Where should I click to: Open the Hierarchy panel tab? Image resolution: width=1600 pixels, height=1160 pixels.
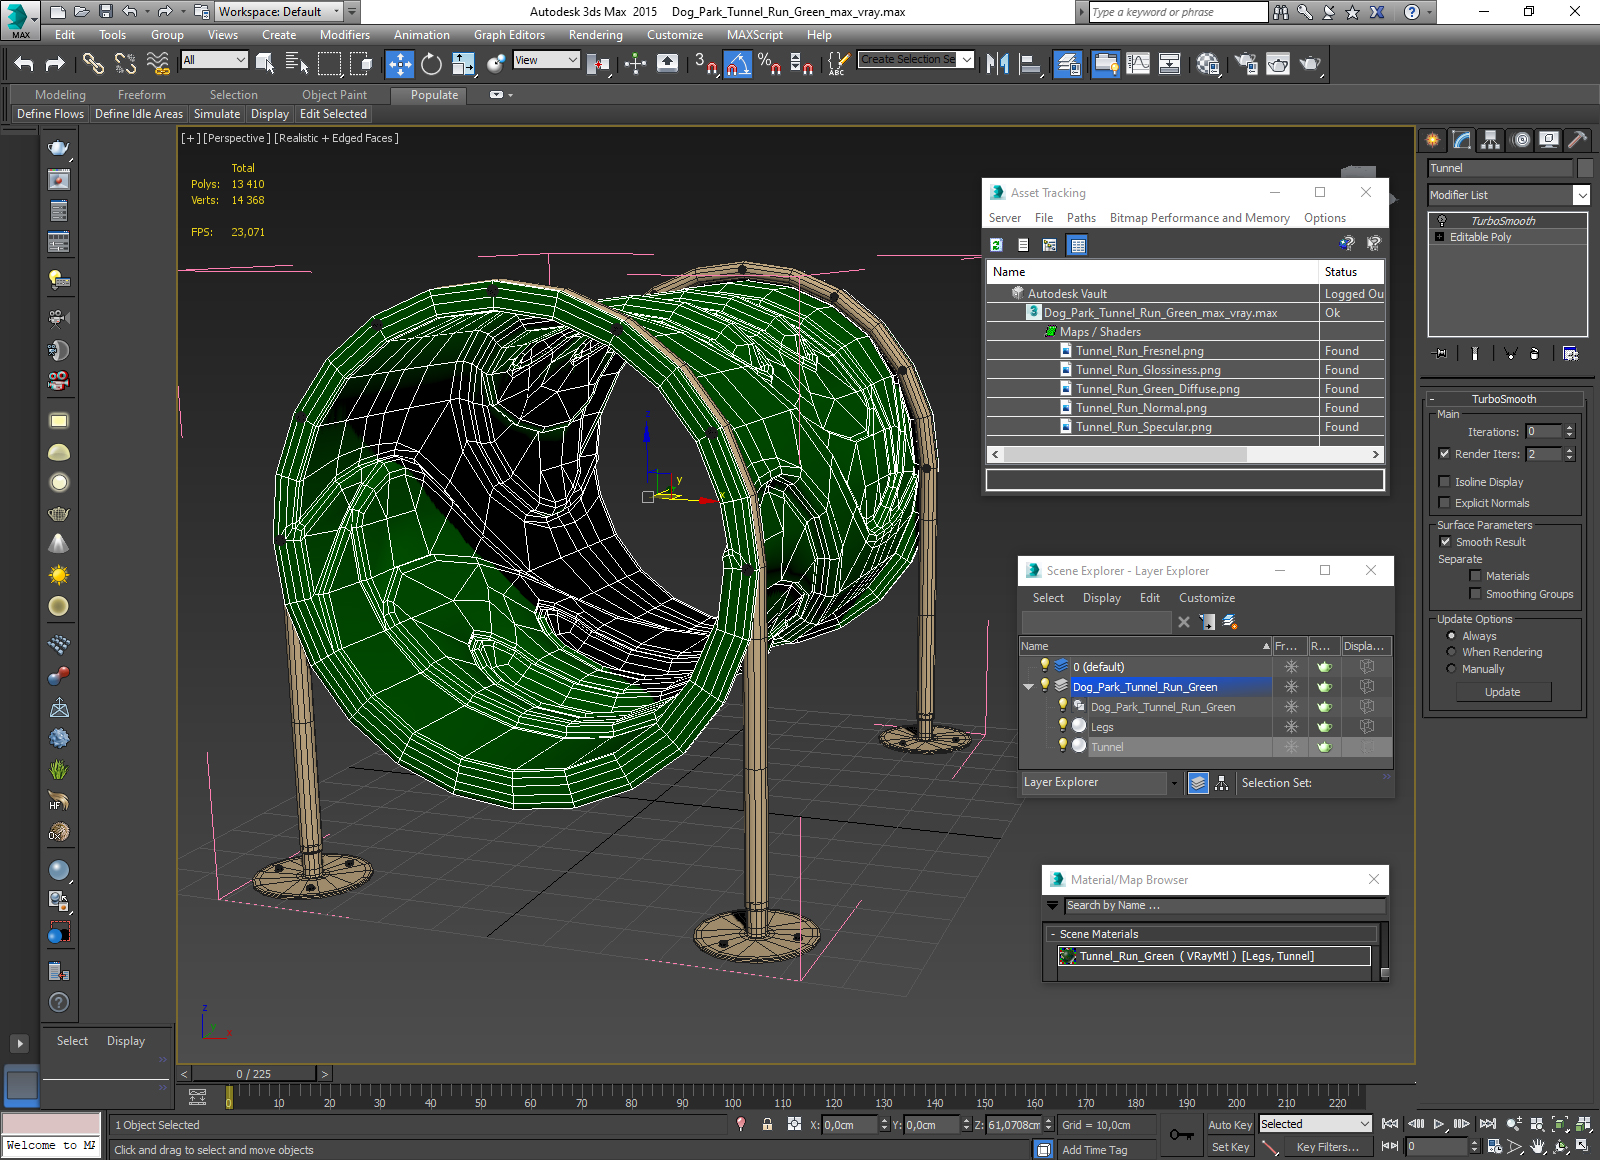(x=1491, y=140)
